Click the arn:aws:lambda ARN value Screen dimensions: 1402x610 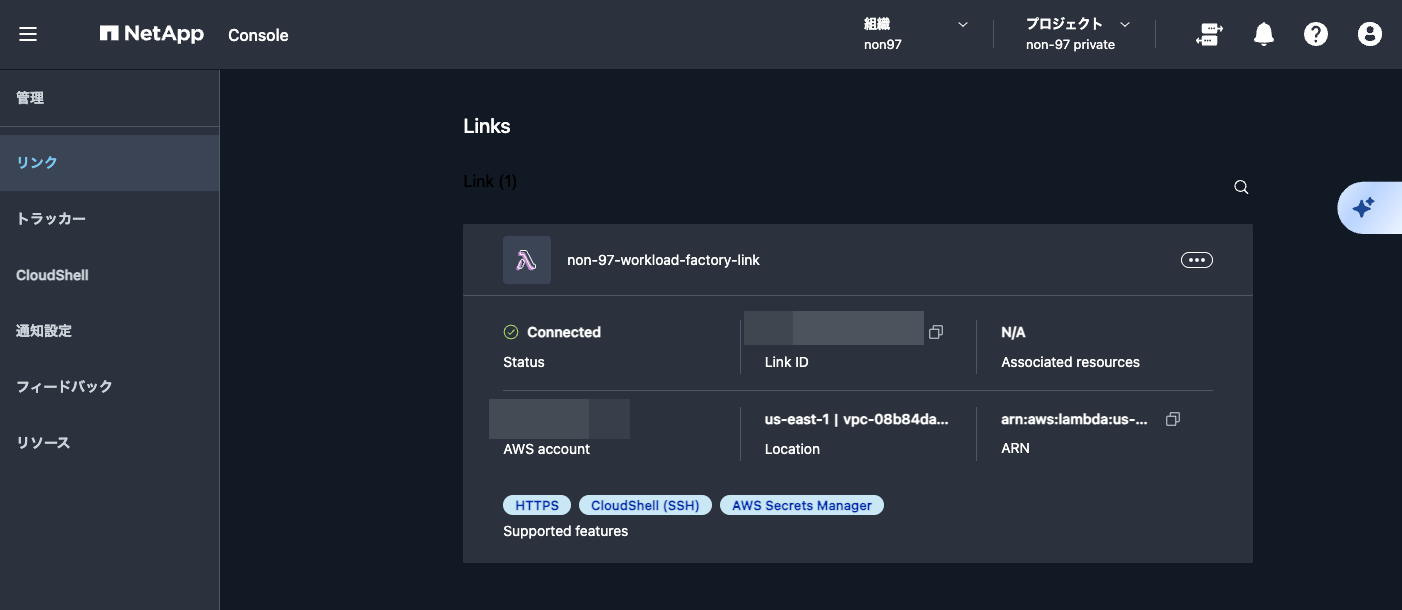pos(1075,419)
